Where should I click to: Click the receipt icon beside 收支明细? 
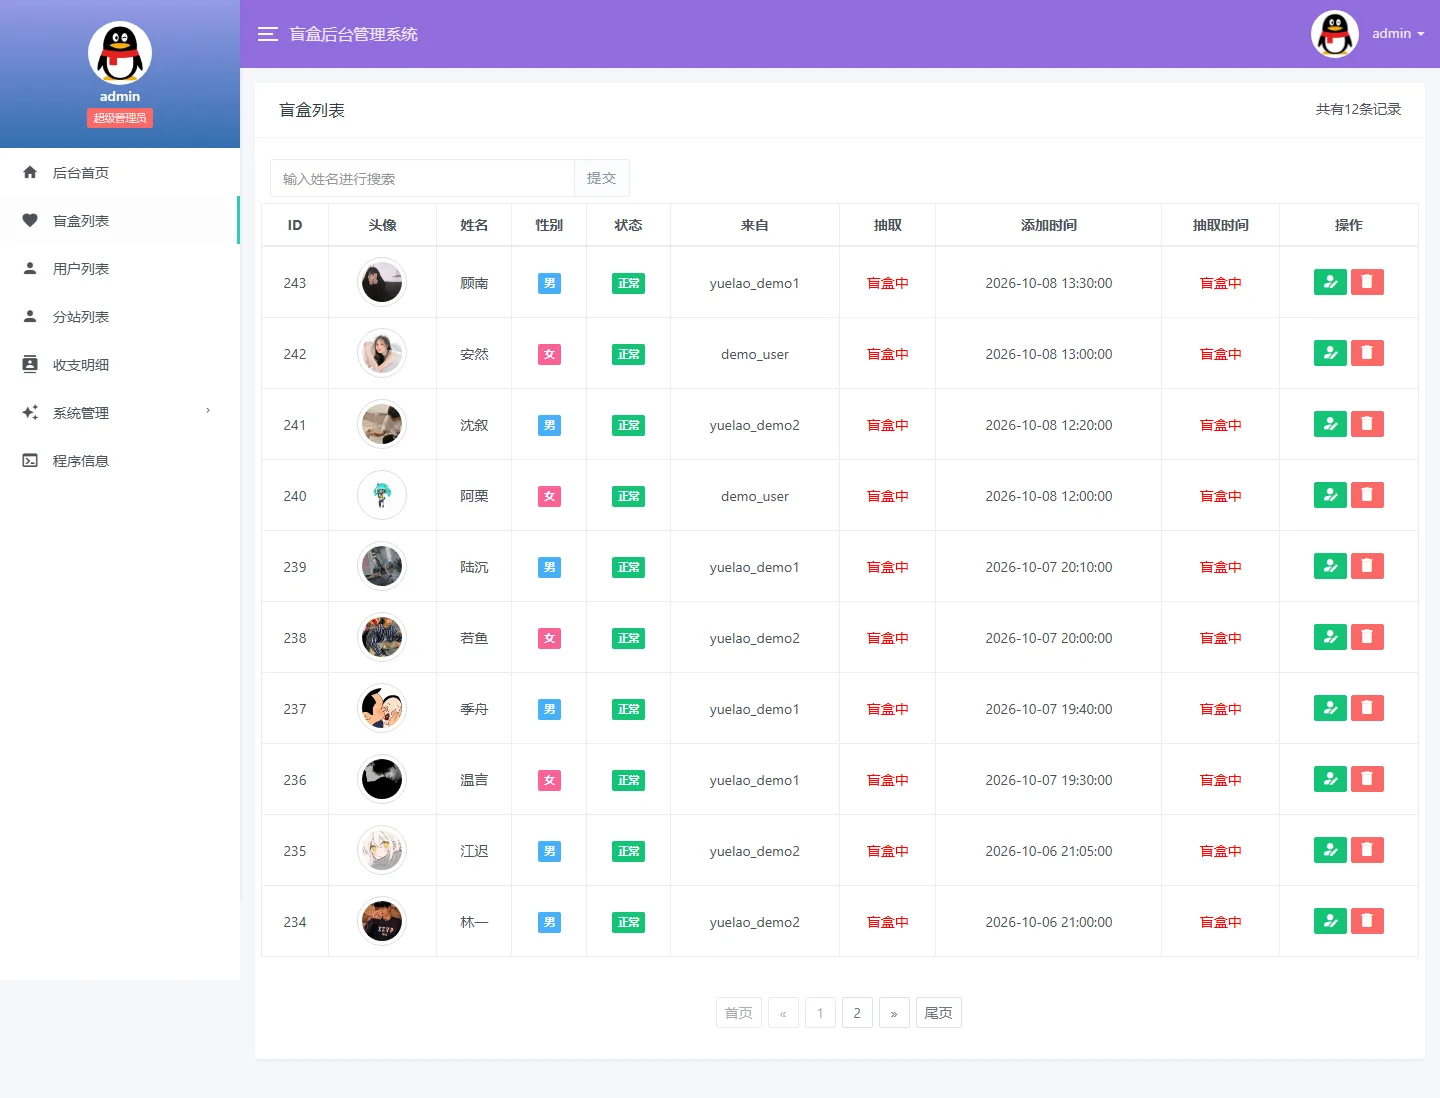(30, 364)
